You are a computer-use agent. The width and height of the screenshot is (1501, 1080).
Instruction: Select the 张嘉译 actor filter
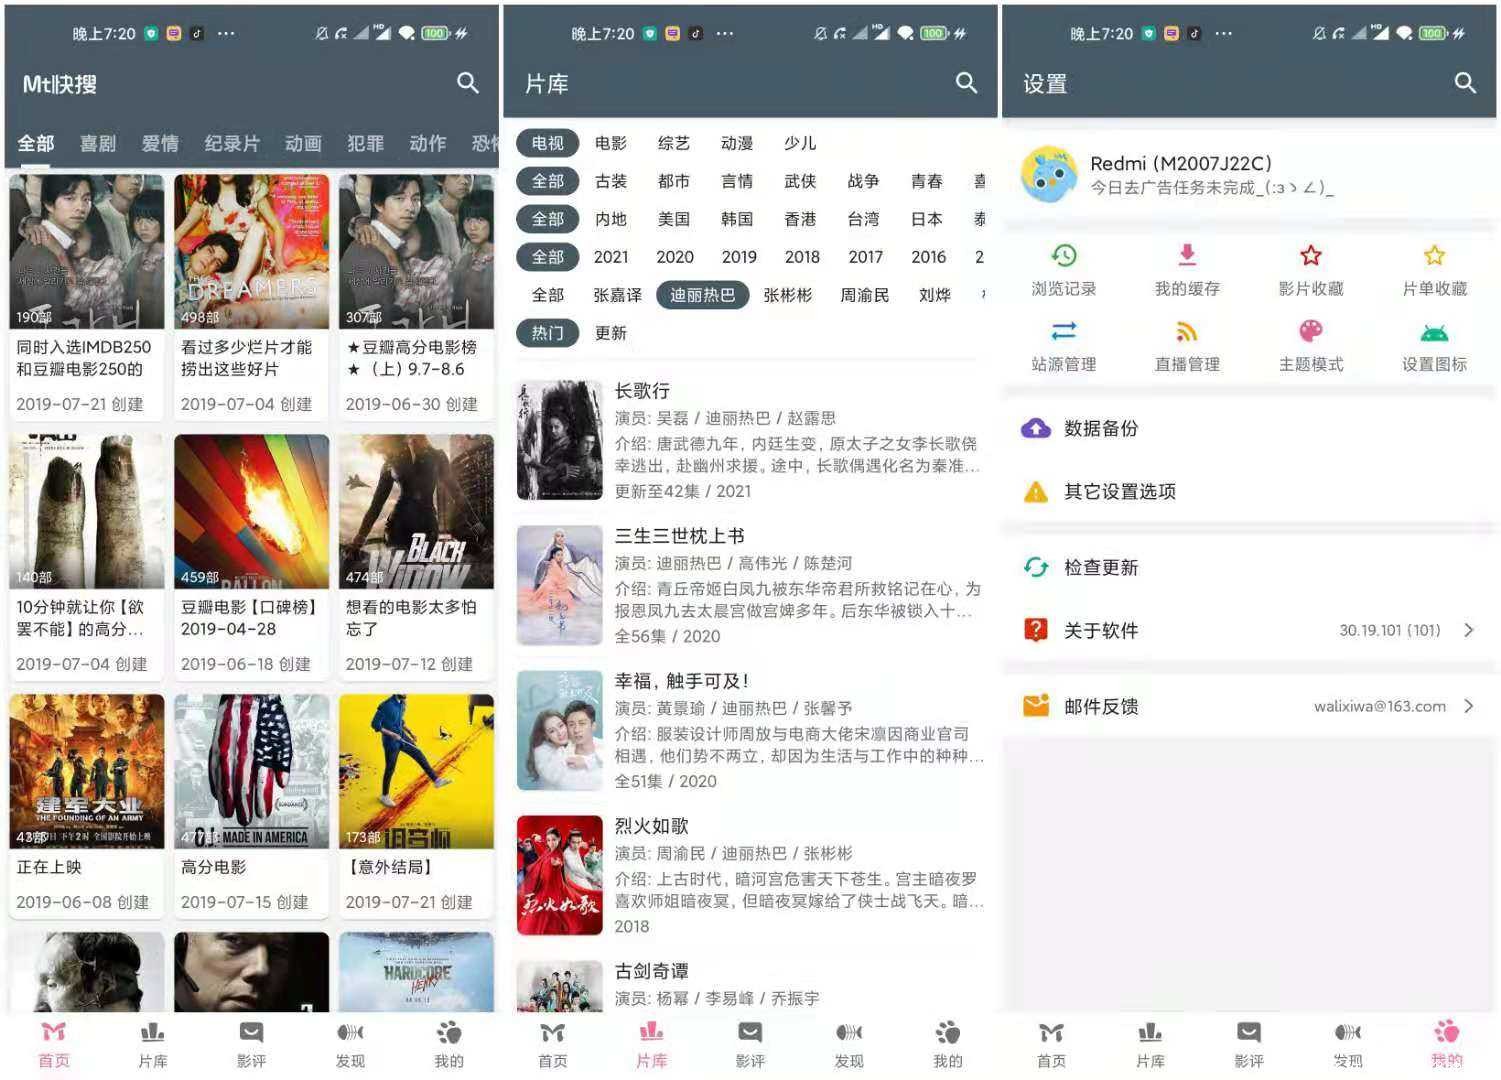point(618,295)
